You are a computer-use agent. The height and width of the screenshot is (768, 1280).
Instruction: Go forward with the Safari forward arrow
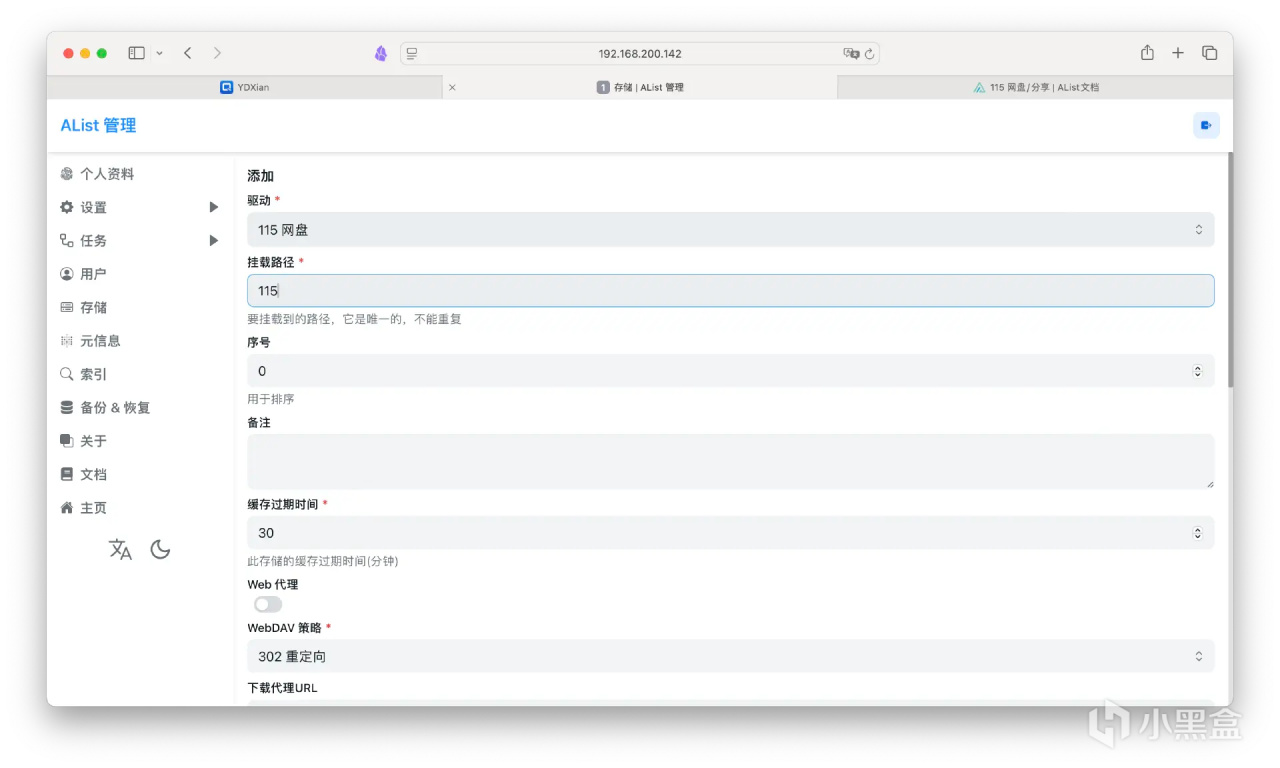[217, 53]
